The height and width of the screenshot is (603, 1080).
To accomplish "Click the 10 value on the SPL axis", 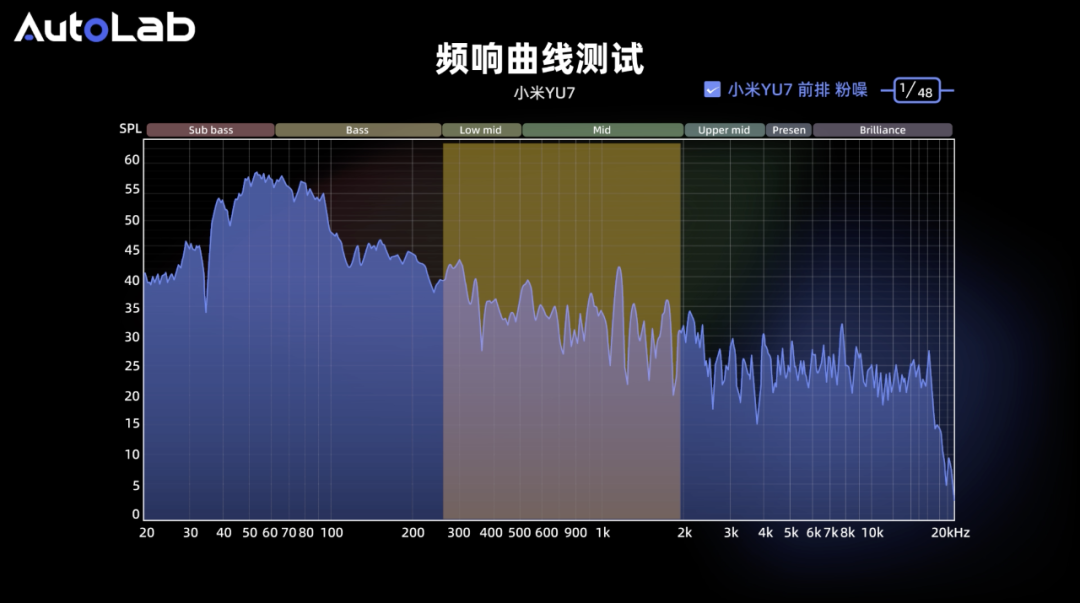I will (x=132, y=455).
